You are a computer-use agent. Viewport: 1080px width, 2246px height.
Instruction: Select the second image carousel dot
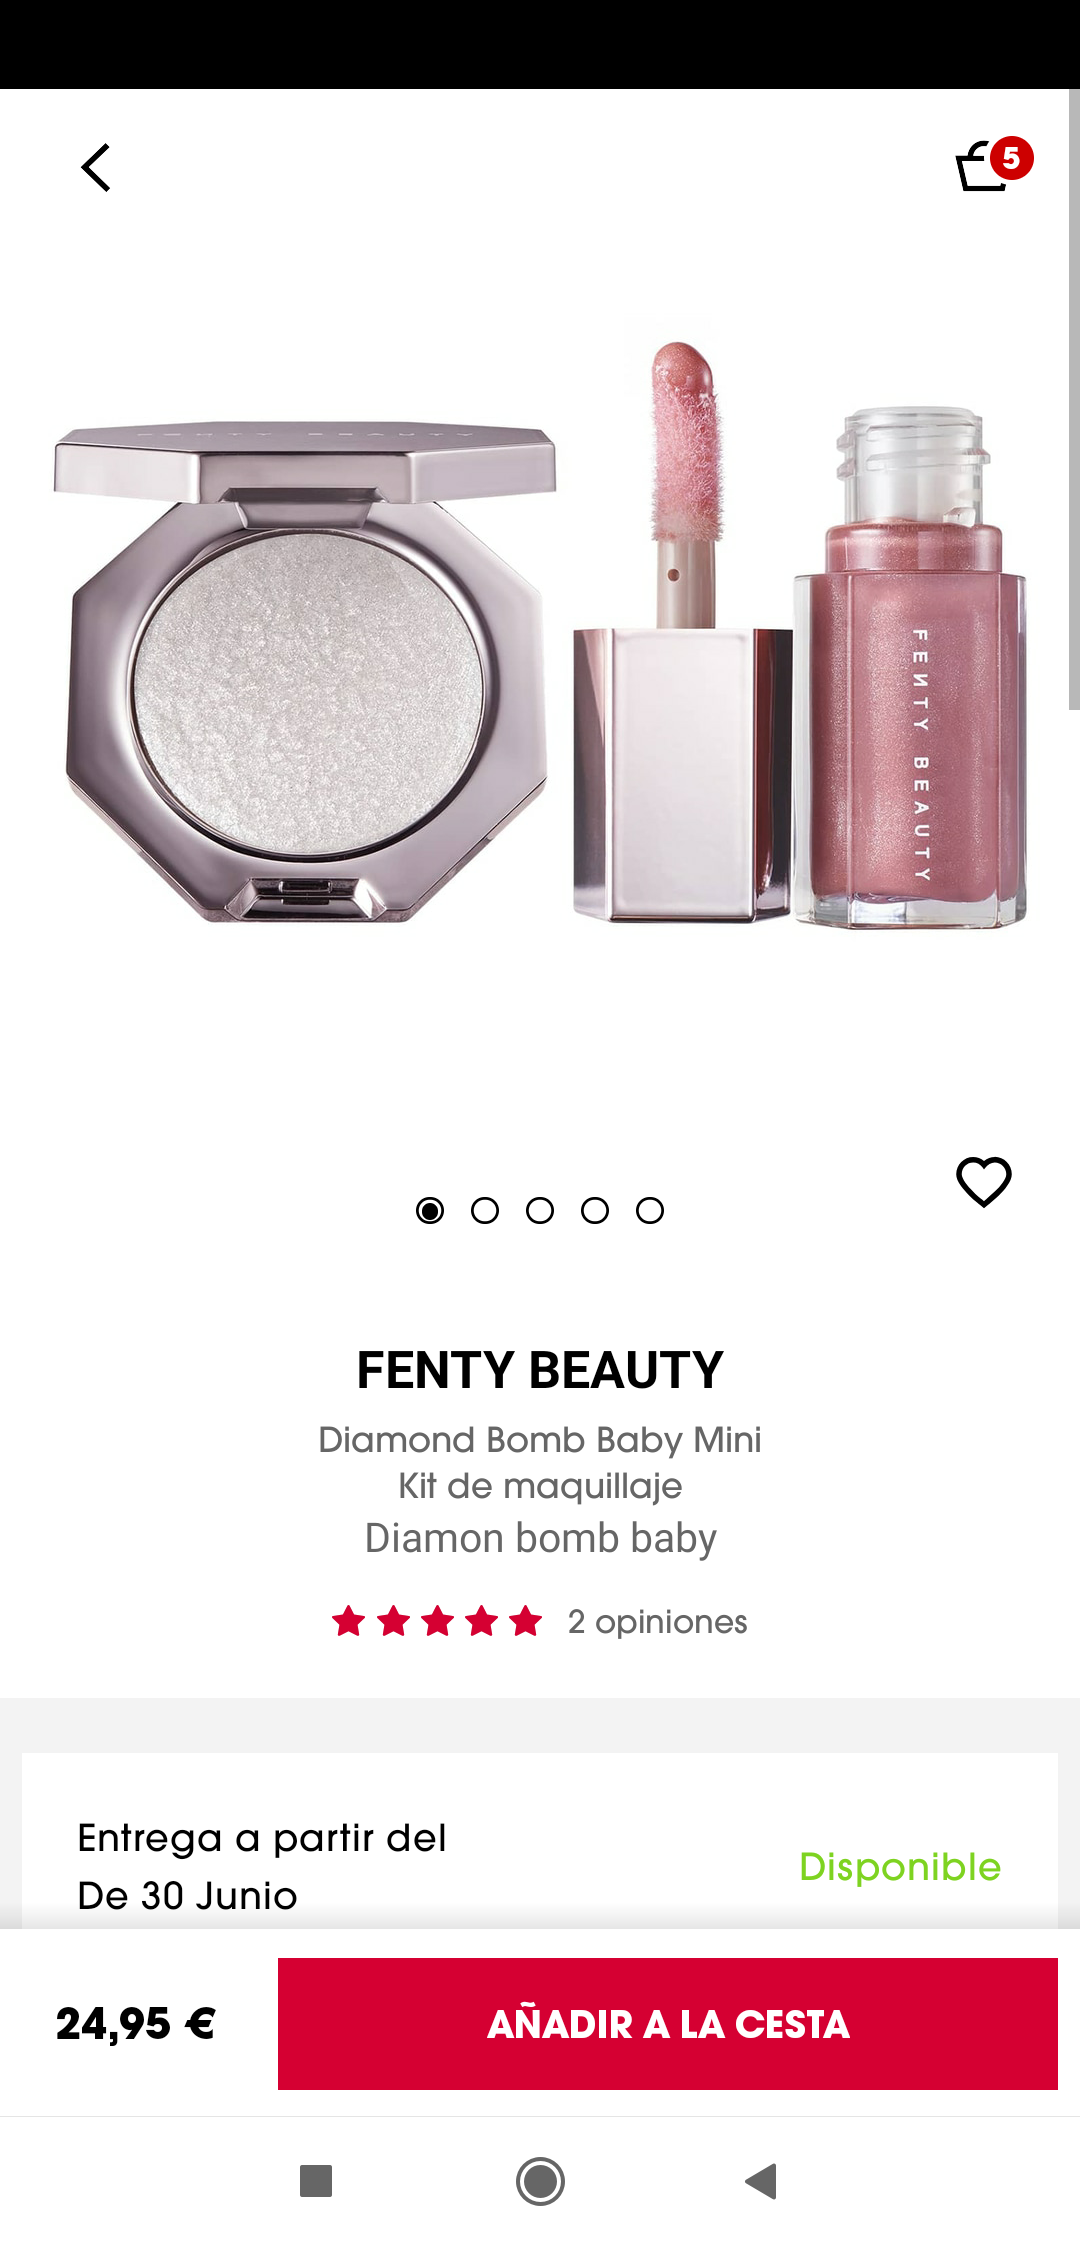point(485,1211)
